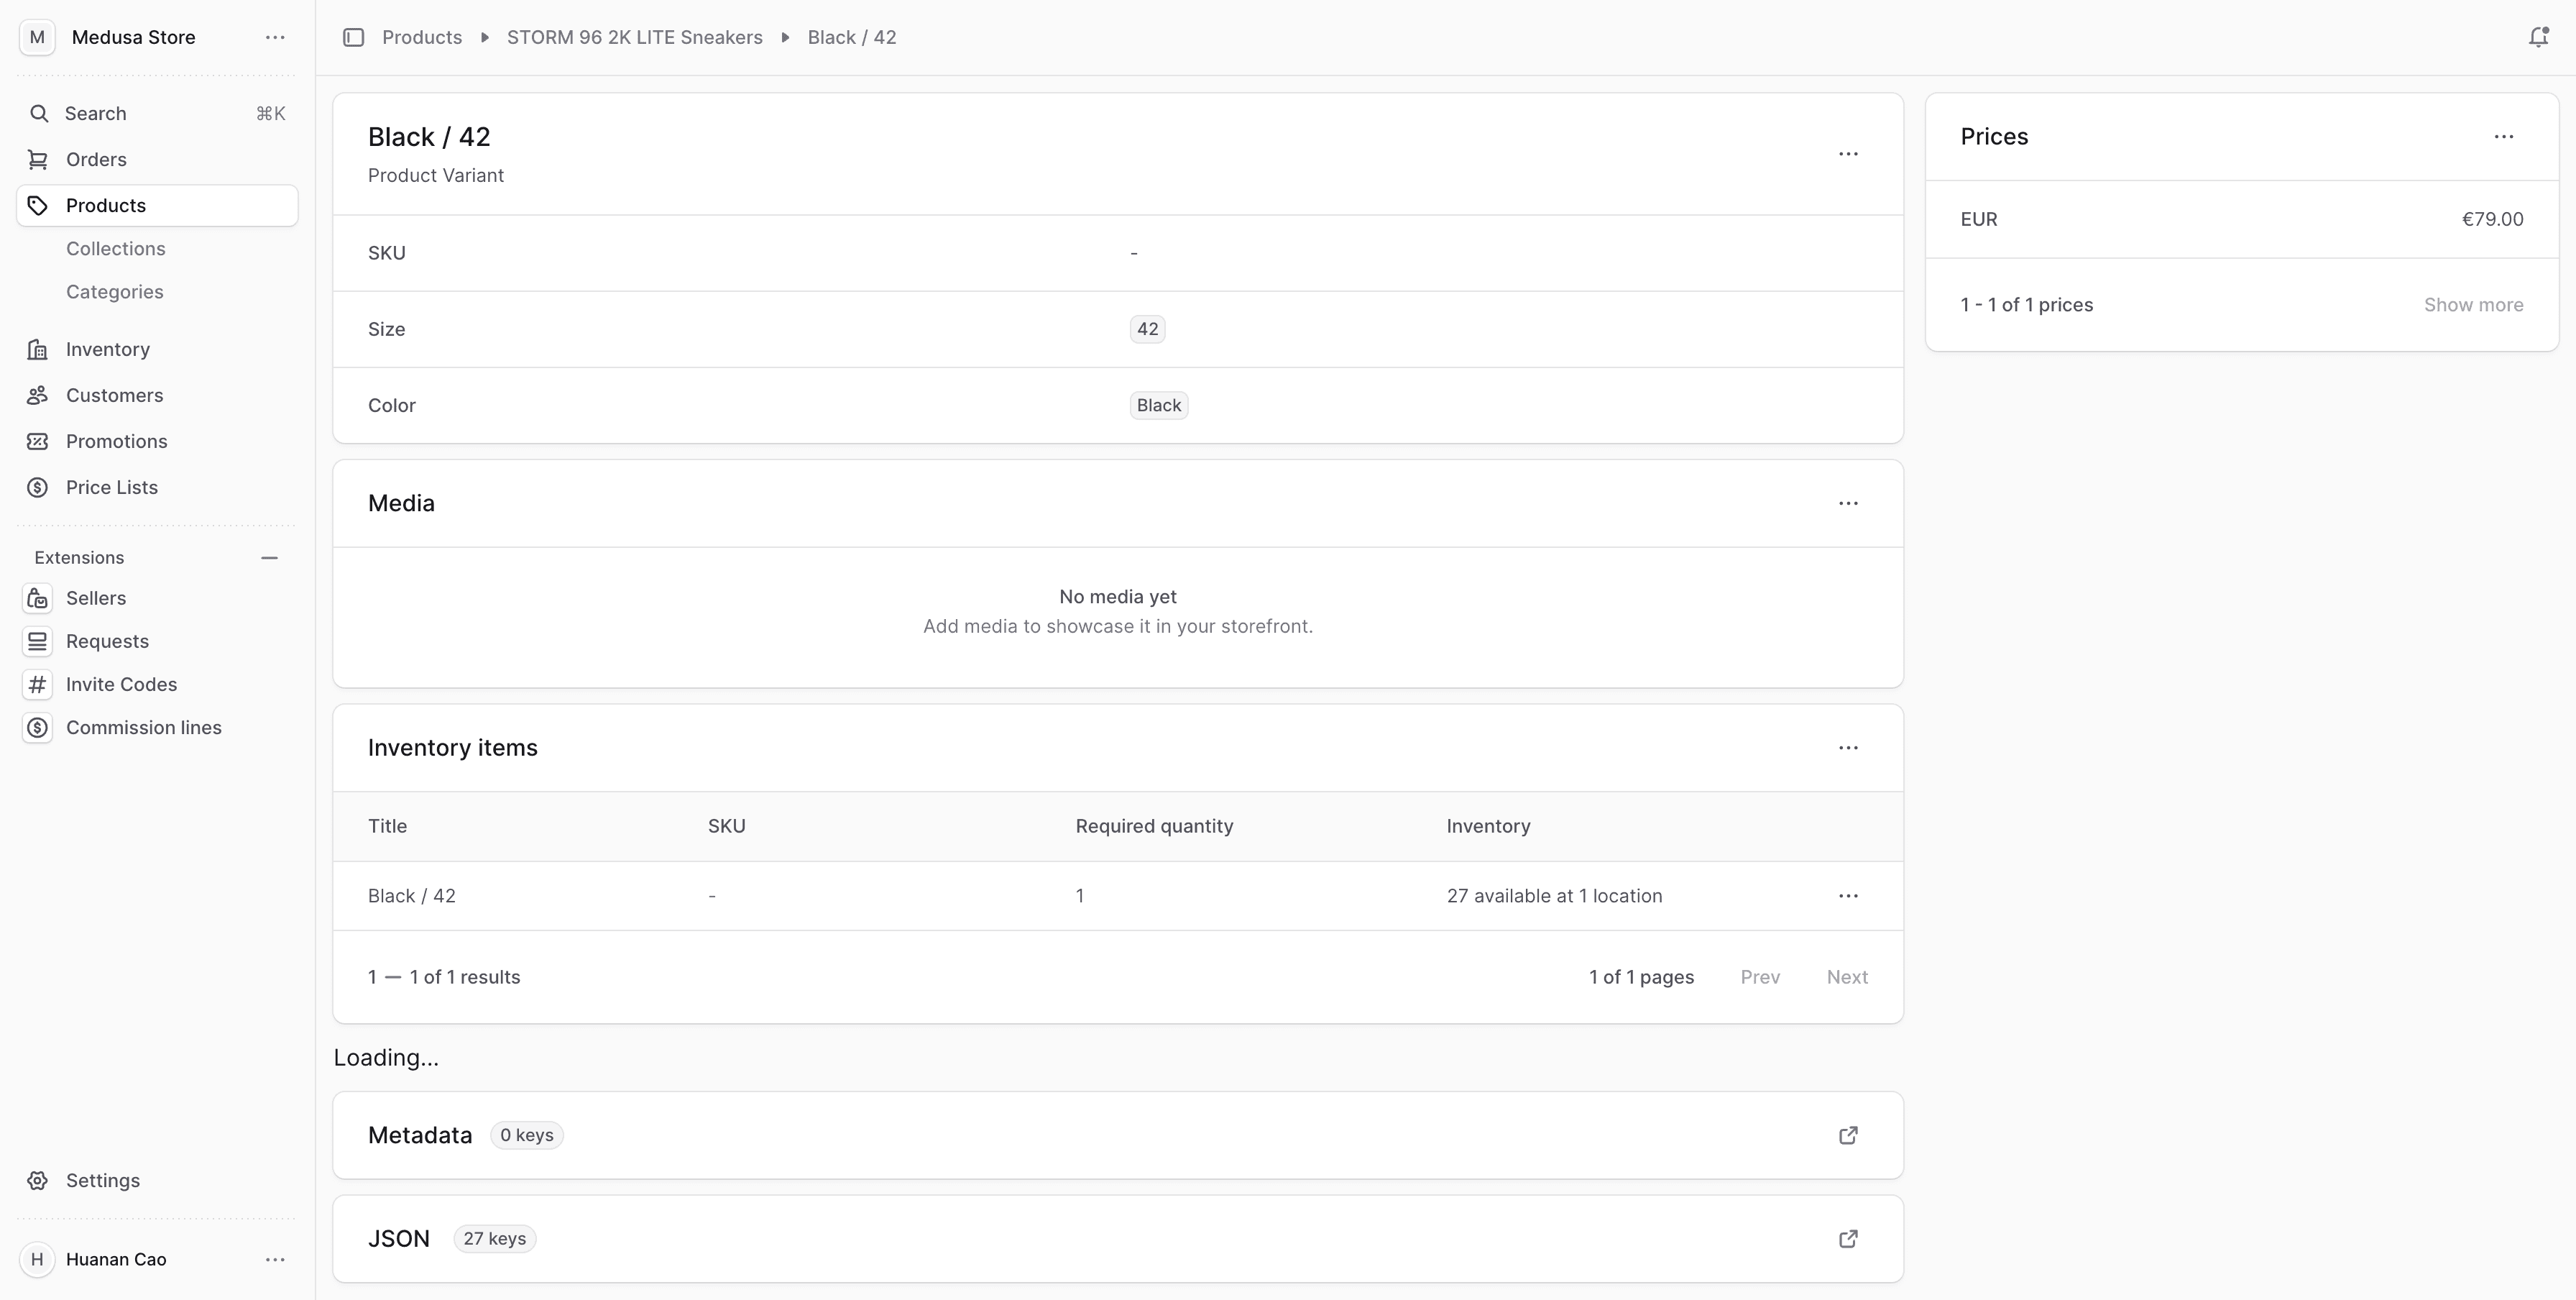Collapse the Extensions section
This screenshot has width=2576, height=1300.
click(269, 558)
